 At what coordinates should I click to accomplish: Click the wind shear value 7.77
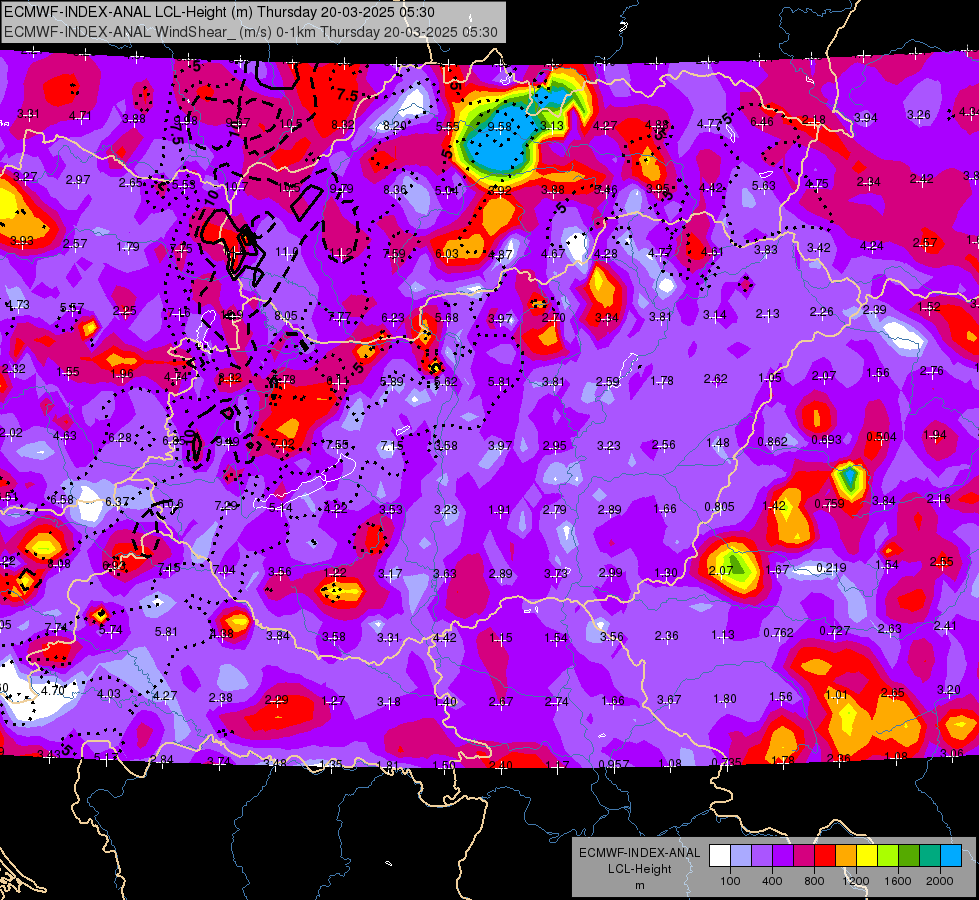tap(339, 317)
